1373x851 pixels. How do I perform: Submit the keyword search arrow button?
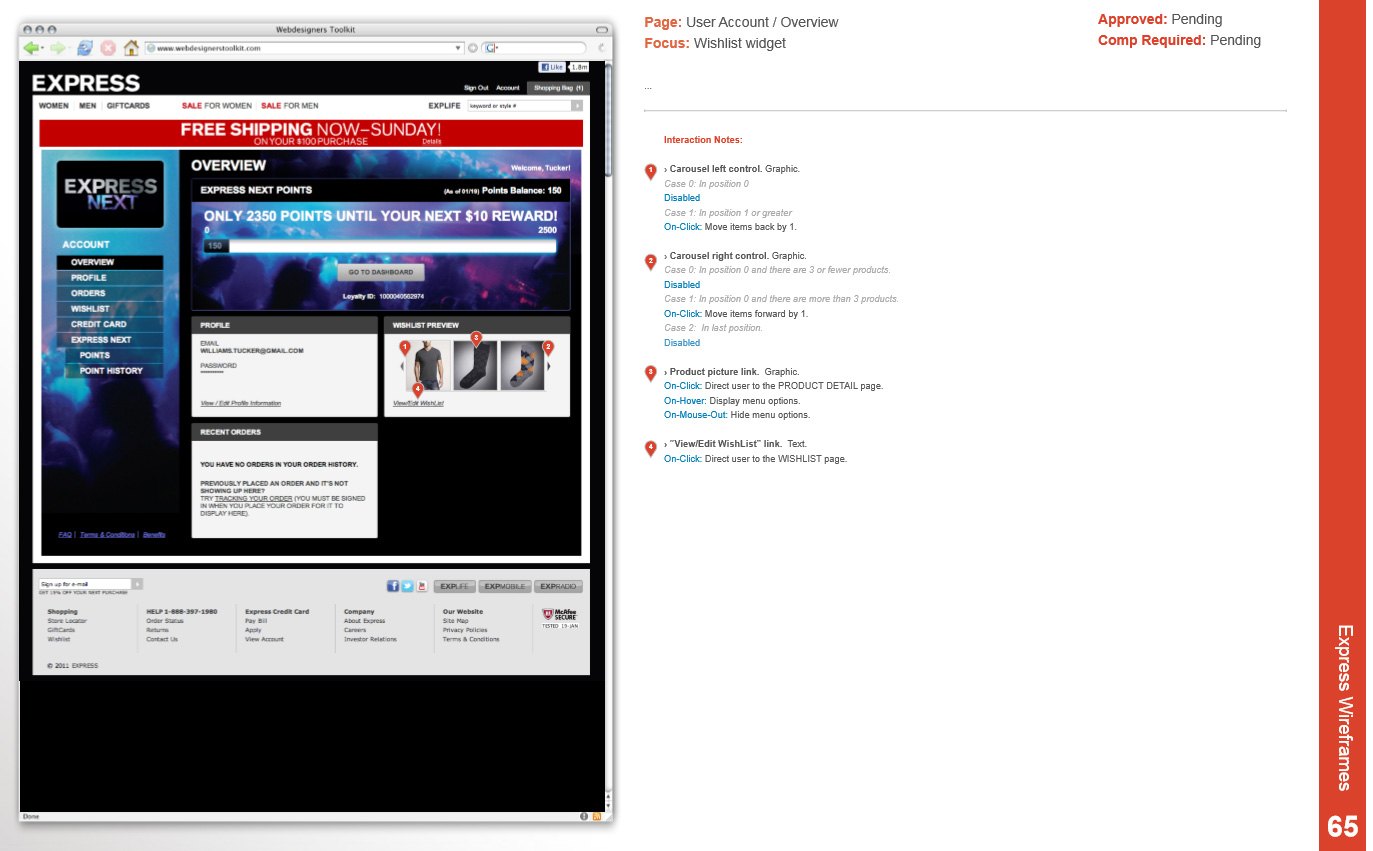[x=577, y=105]
